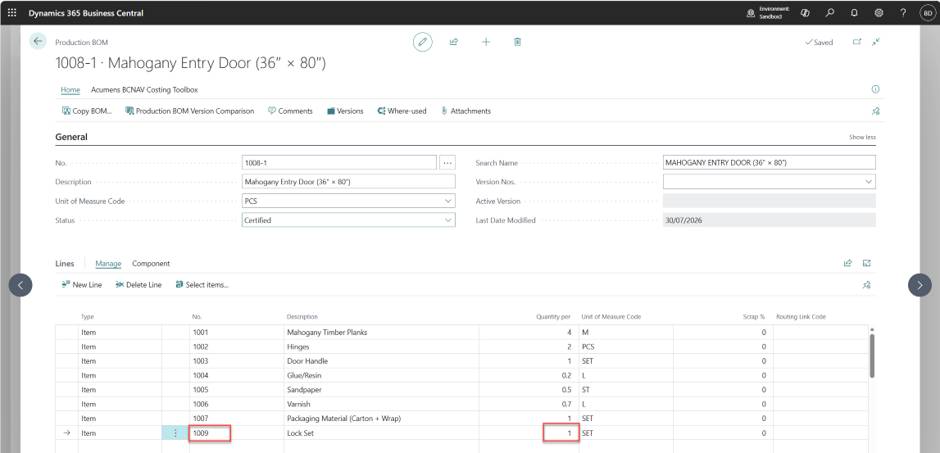
Task: Select the Sandpaper description cell
Action: coord(381,389)
